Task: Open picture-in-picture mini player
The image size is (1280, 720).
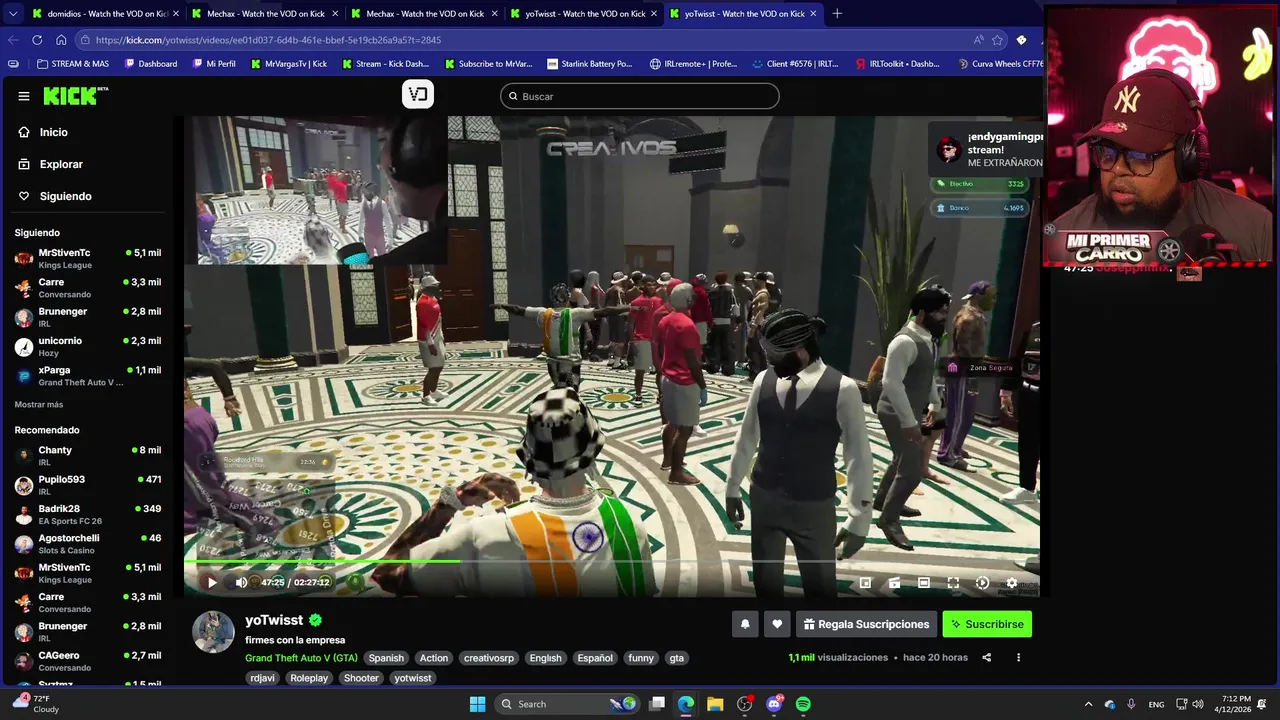Action: coord(865,583)
